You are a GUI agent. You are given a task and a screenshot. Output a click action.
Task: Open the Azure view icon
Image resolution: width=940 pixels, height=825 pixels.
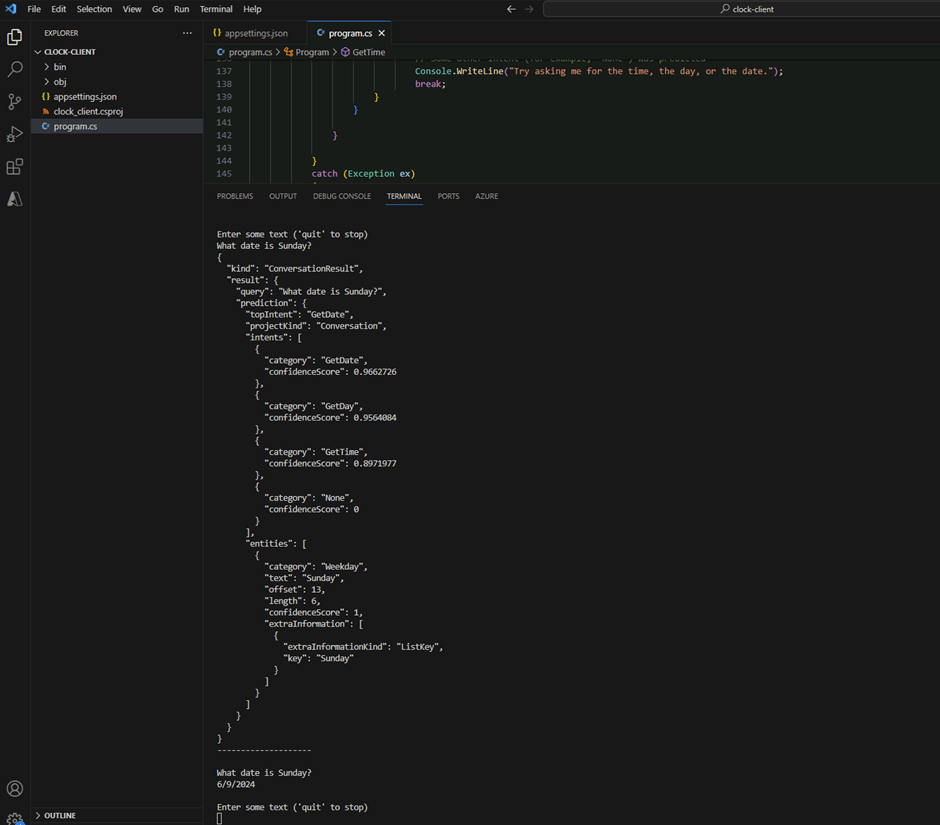click(15, 199)
